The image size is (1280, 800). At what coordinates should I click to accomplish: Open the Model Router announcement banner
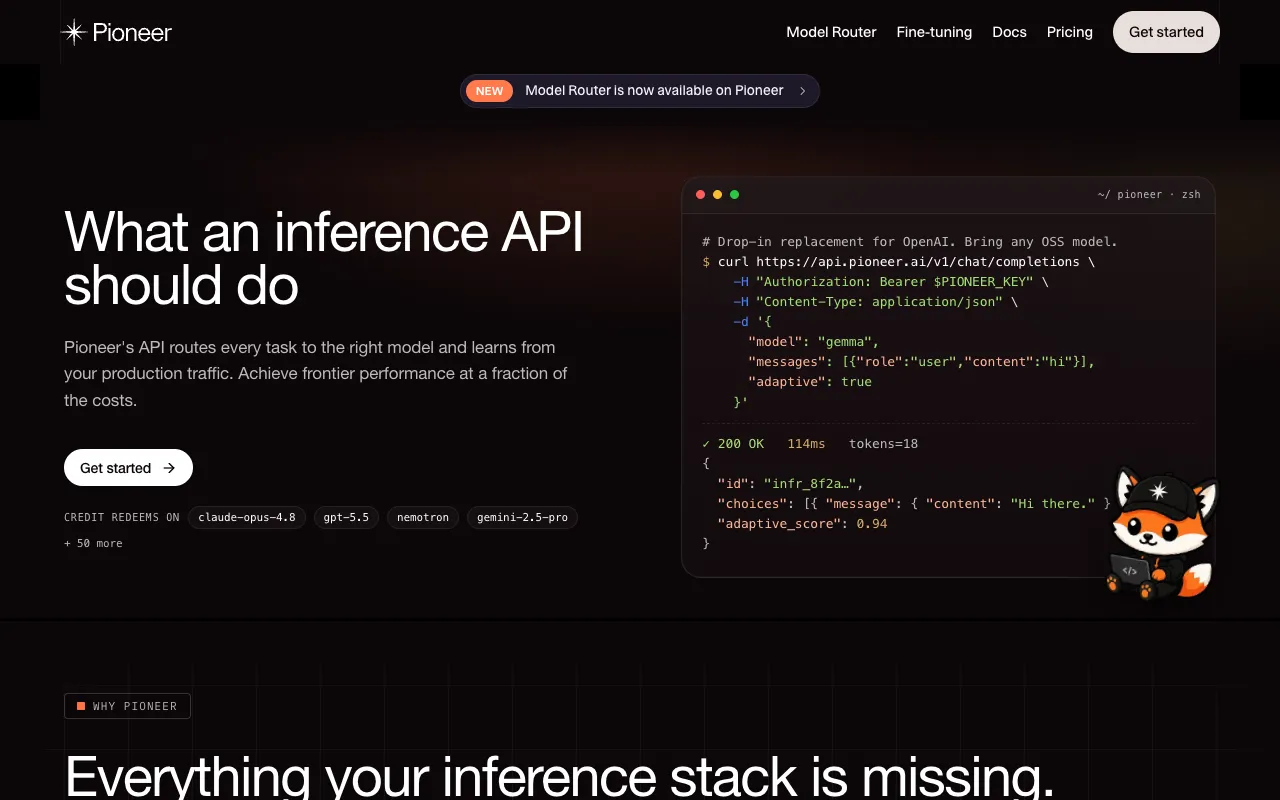640,91
